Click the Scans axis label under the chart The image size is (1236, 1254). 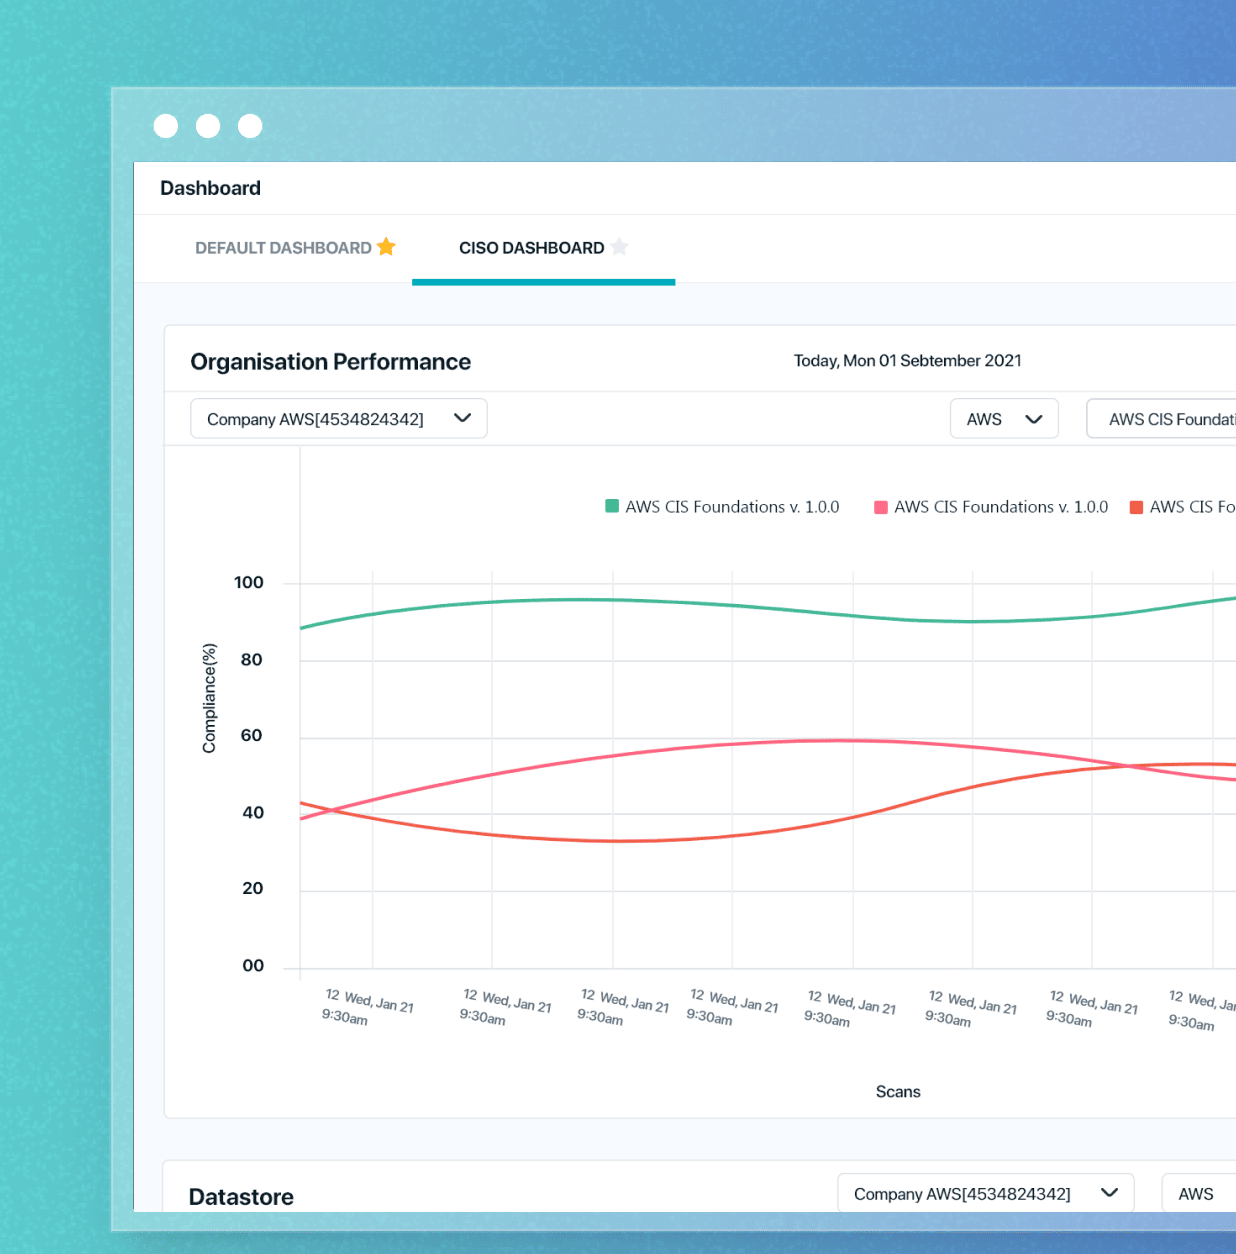click(x=897, y=1091)
